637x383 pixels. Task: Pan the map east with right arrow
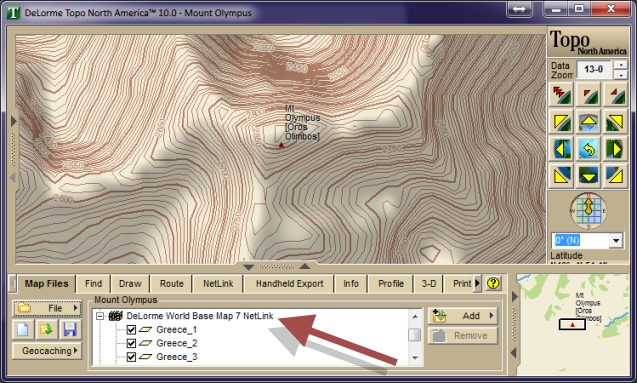point(615,149)
